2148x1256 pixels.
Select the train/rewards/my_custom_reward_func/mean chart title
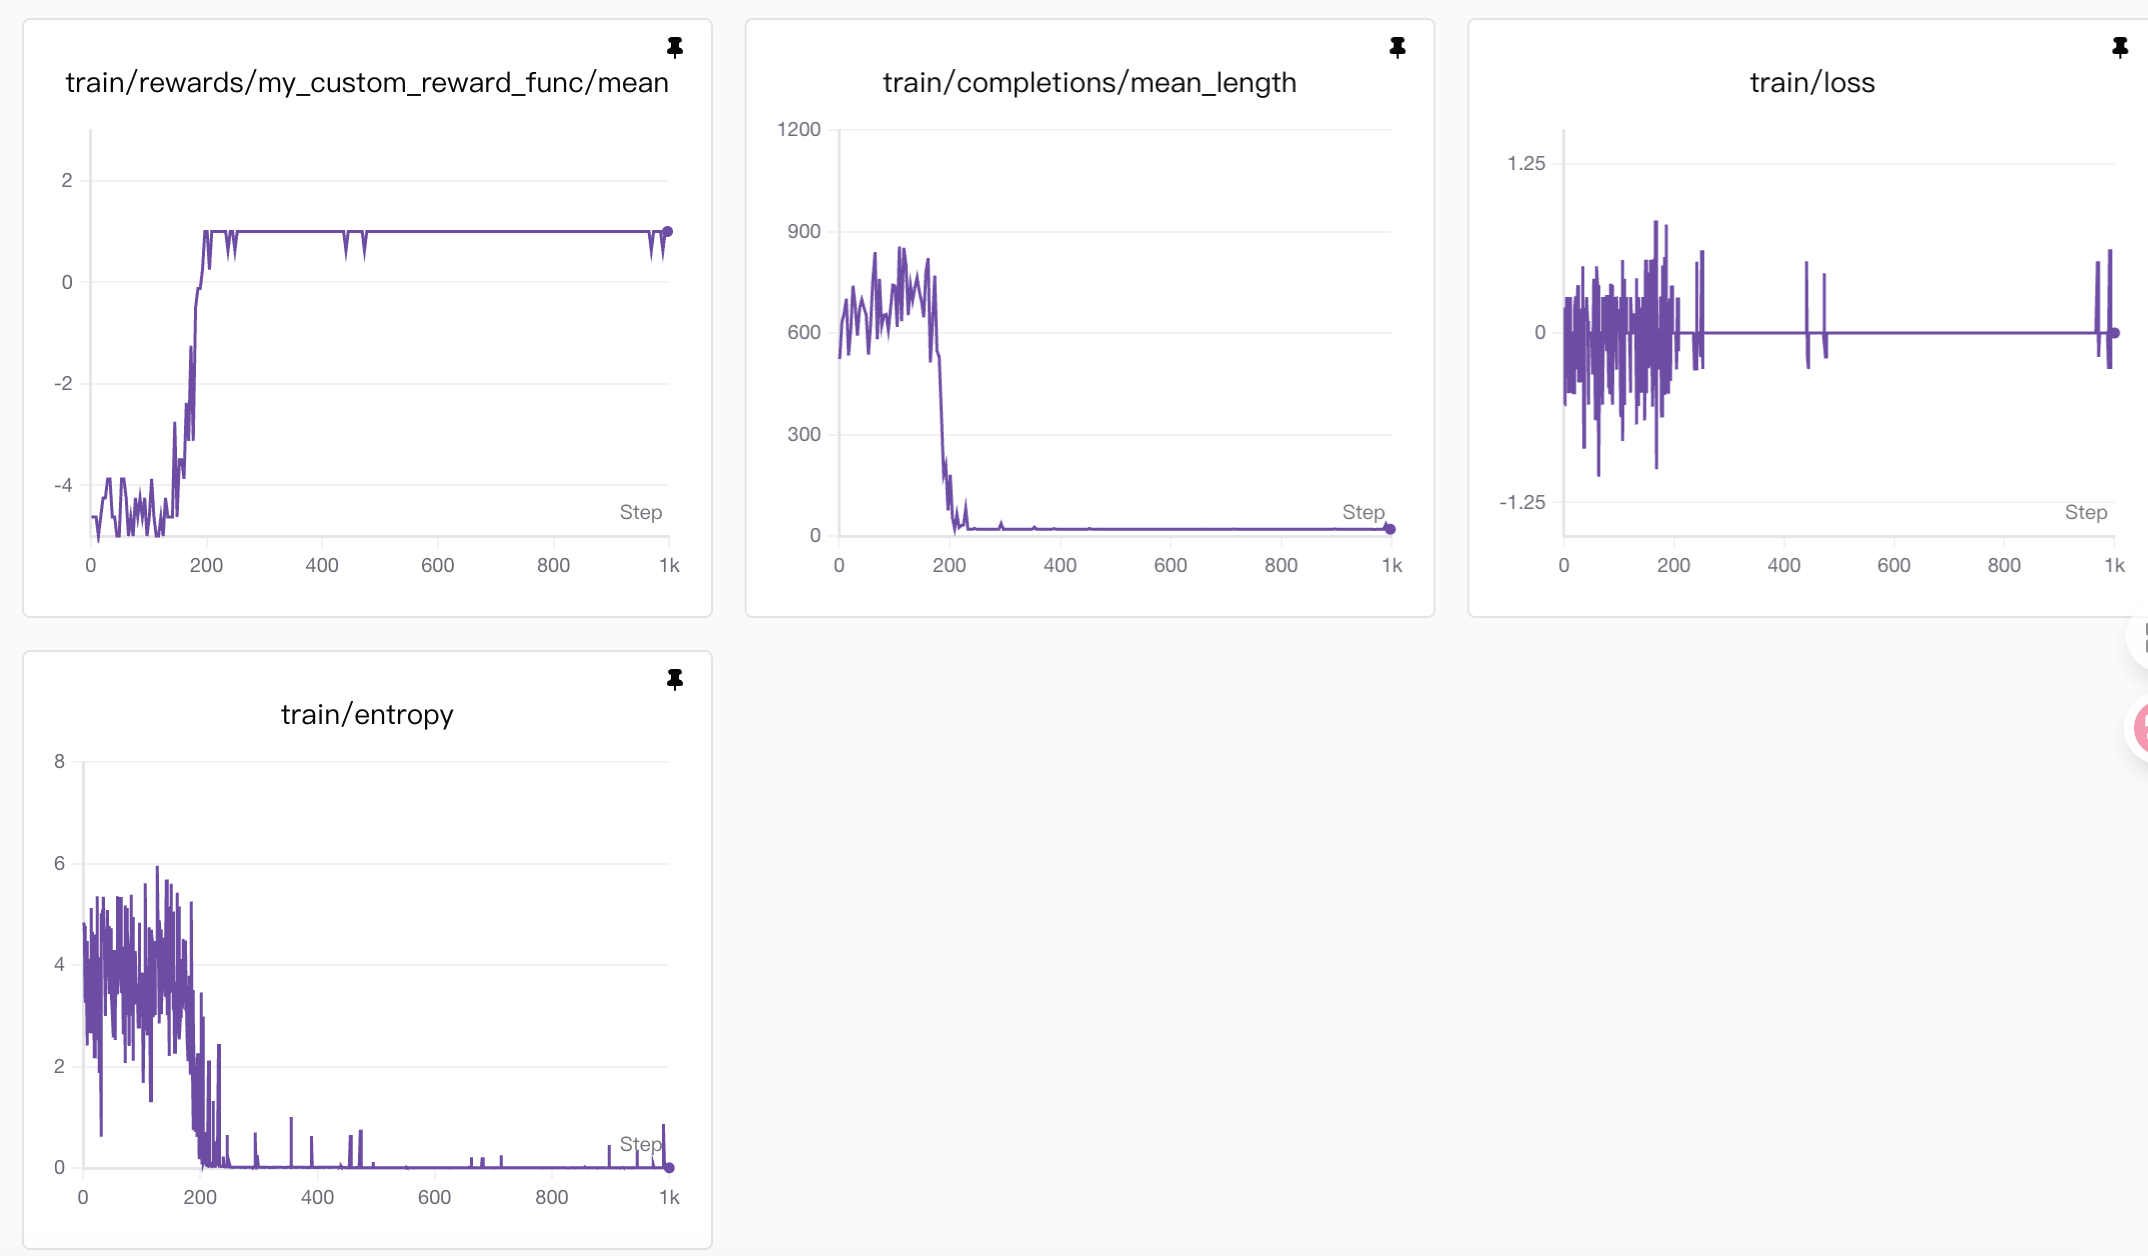367,83
